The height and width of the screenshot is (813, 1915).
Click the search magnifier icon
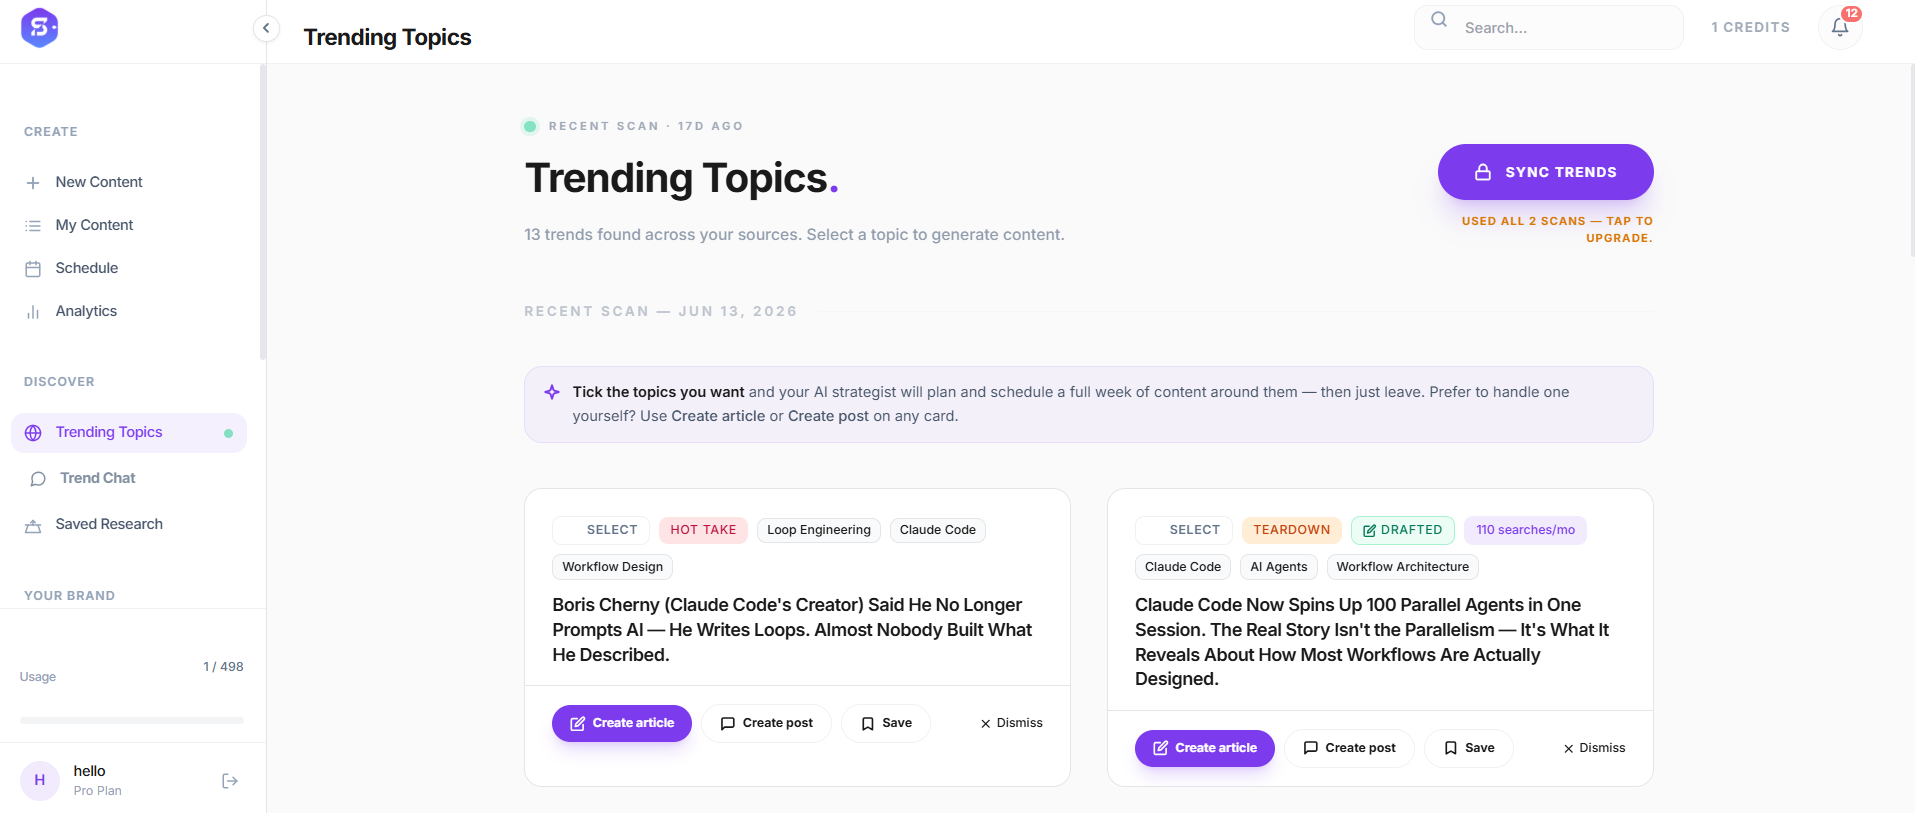pyautogui.click(x=1439, y=19)
